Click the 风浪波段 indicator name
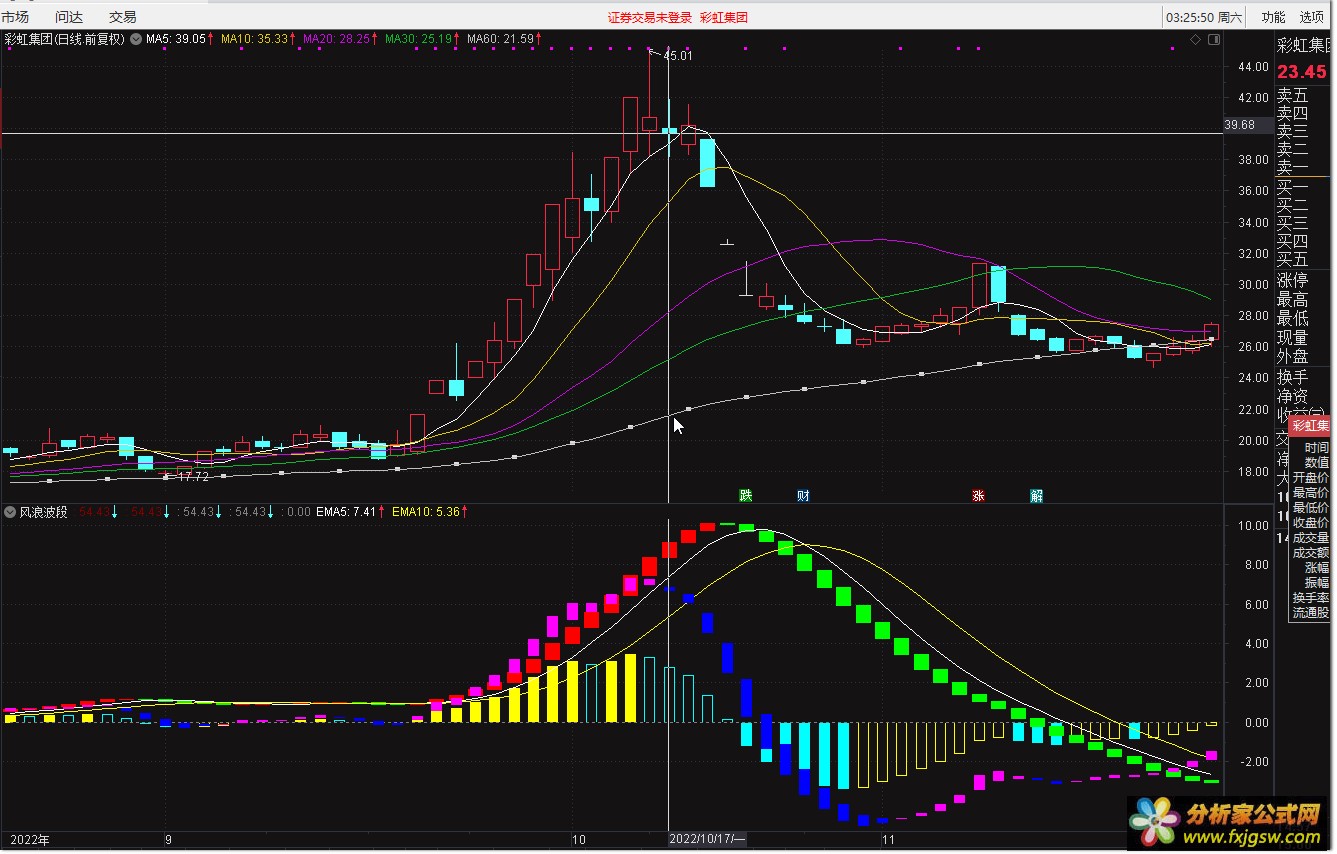 point(44,512)
